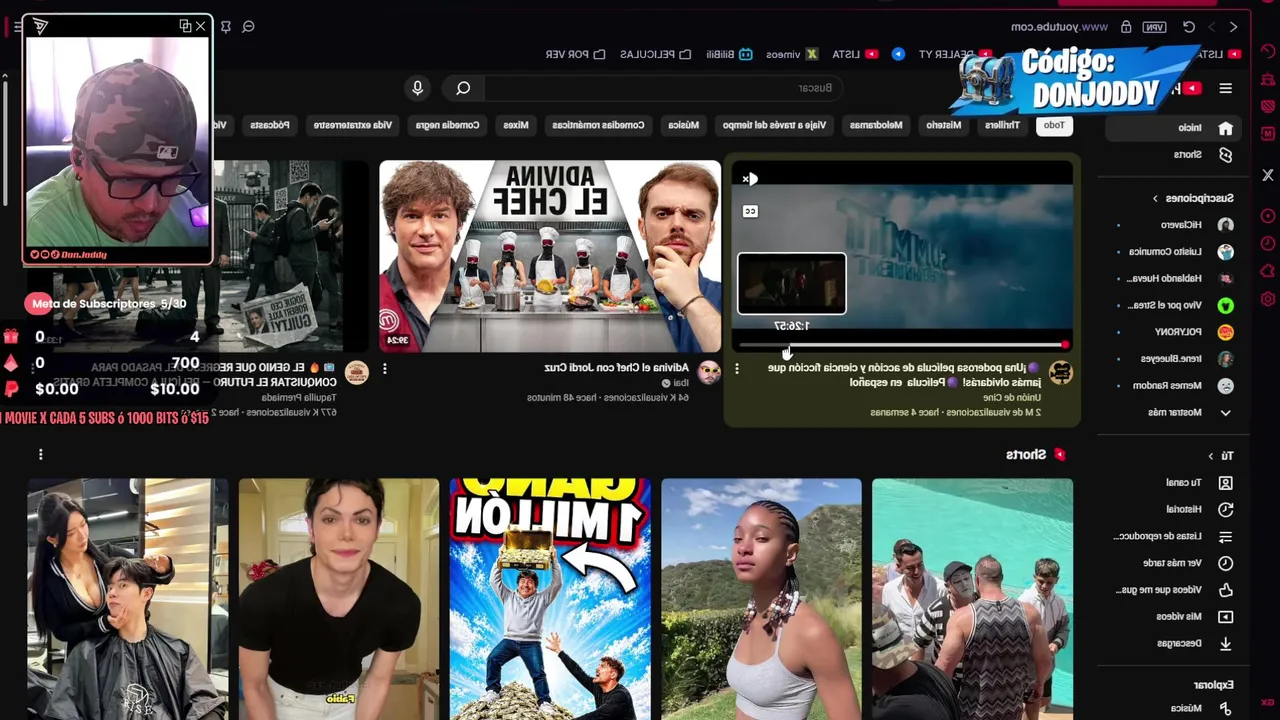This screenshot has height=720, width=1280.
Task: Open options menu for the película video
Action: tap(737, 369)
